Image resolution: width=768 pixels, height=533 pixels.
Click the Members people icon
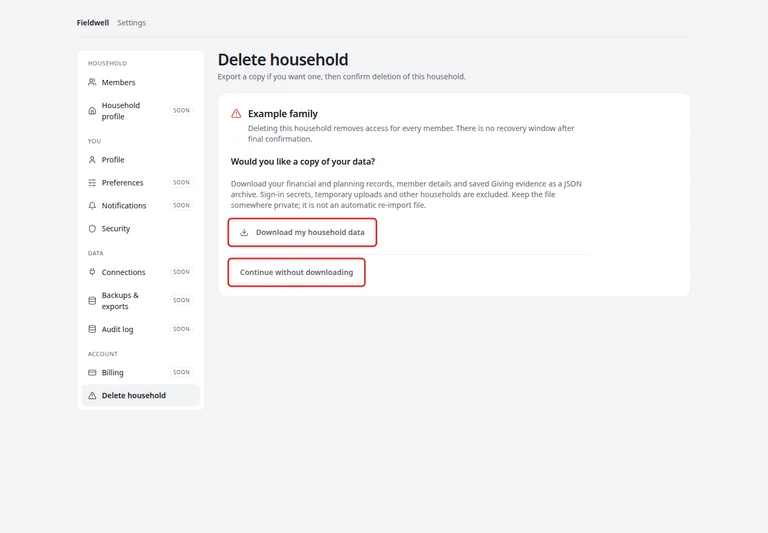pyautogui.click(x=92, y=82)
